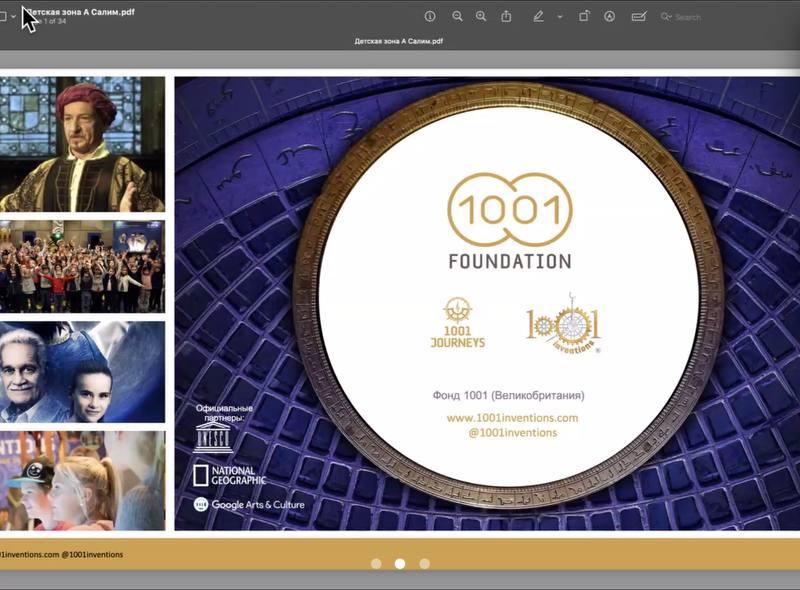
Task: Zoom out of the PDF page
Action: point(457,16)
